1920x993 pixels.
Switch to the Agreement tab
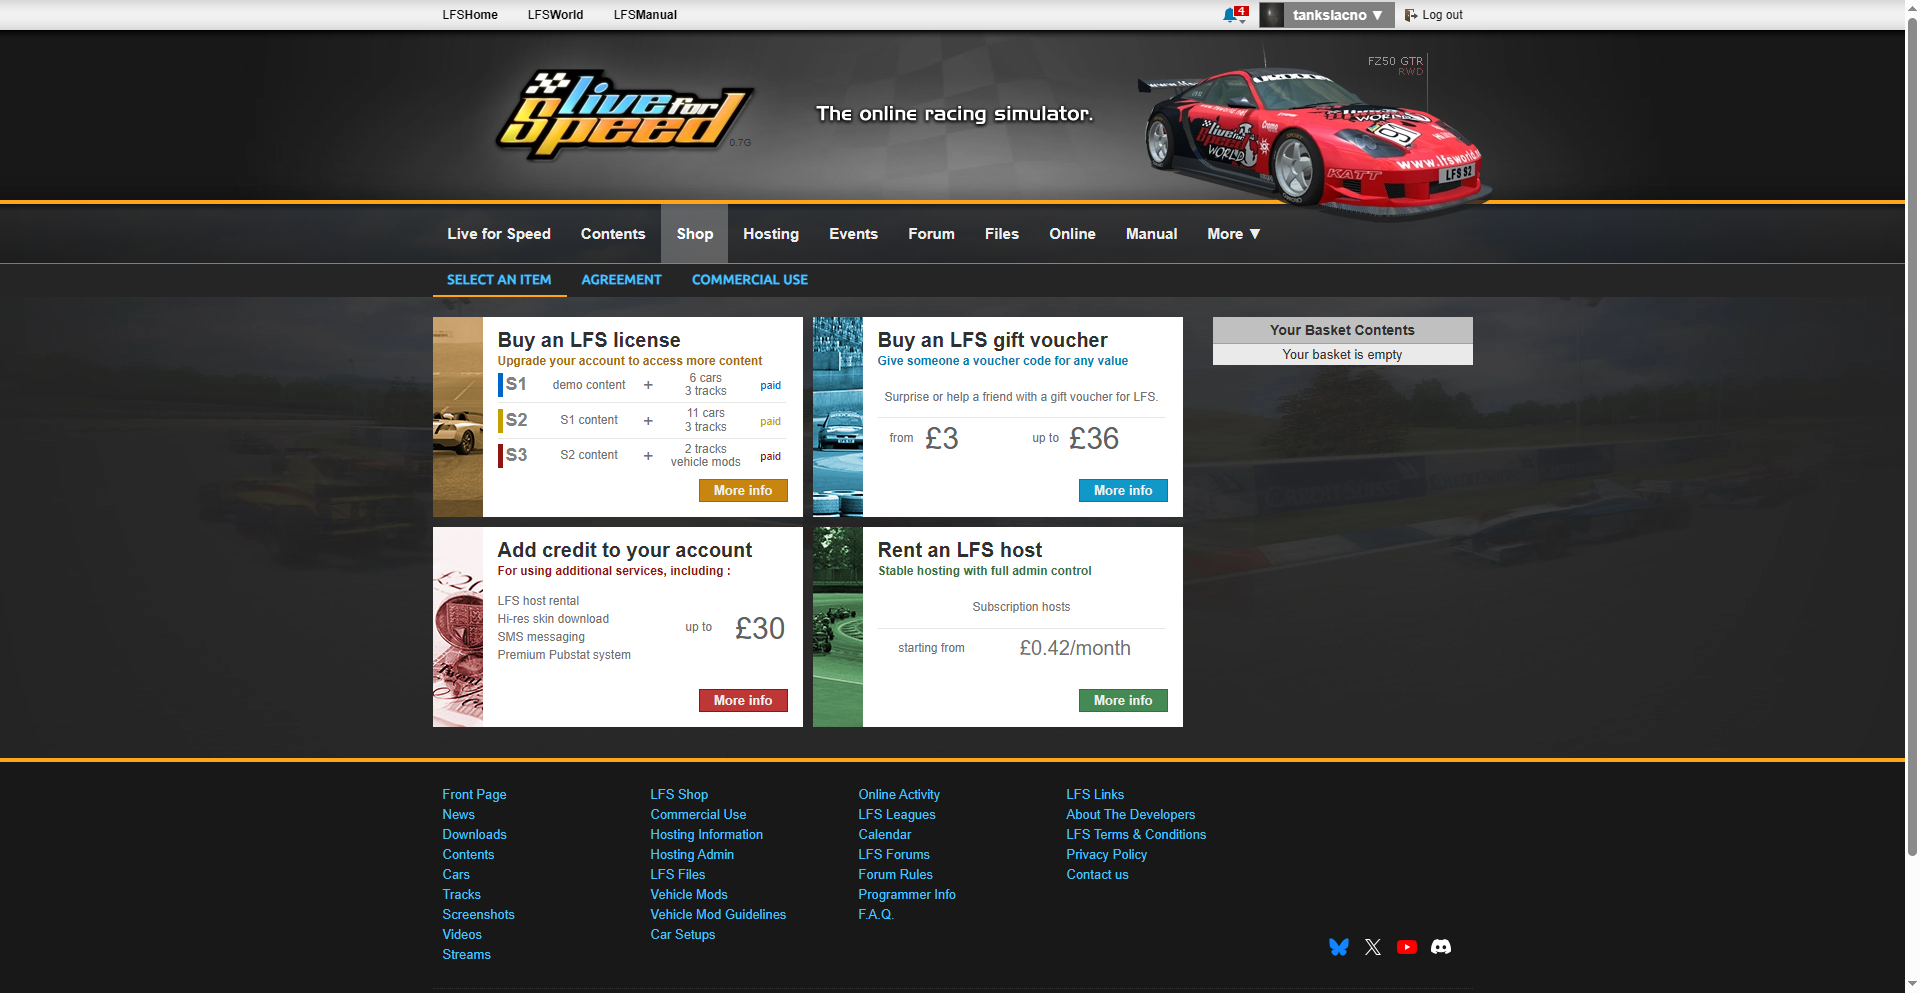click(621, 280)
